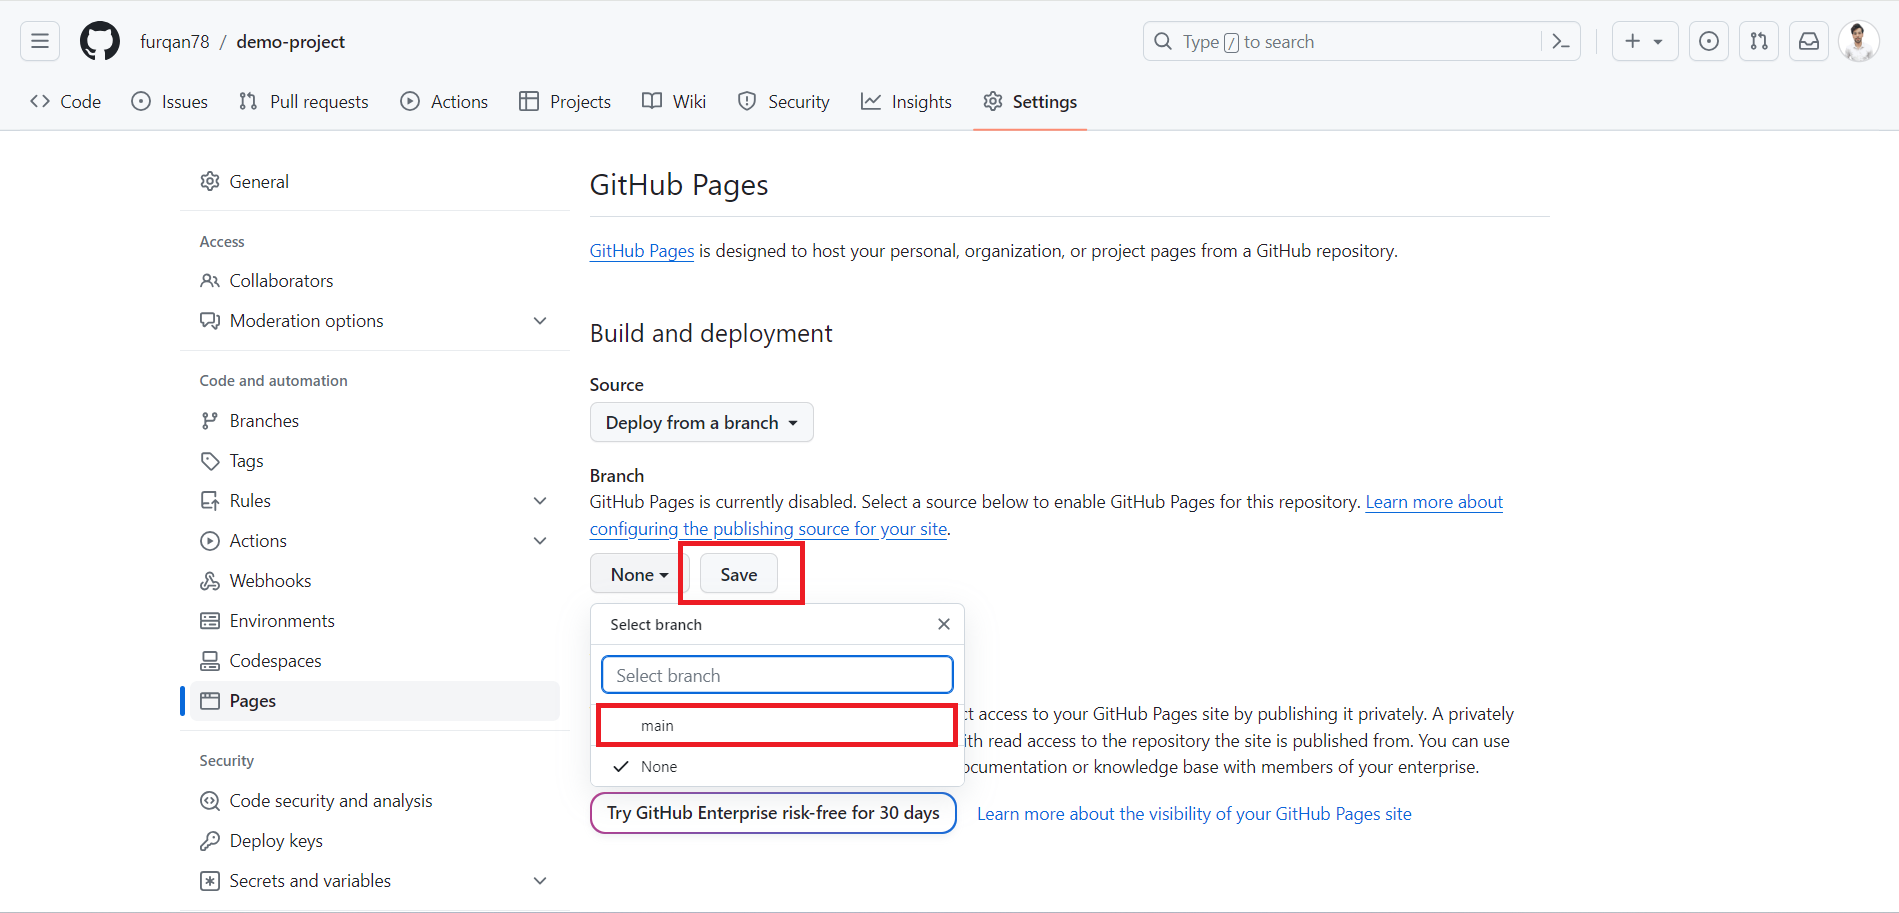This screenshot has height=913, width=1899.
Task: Select Pages in the sidebar
Action: [x=375, y=701]
